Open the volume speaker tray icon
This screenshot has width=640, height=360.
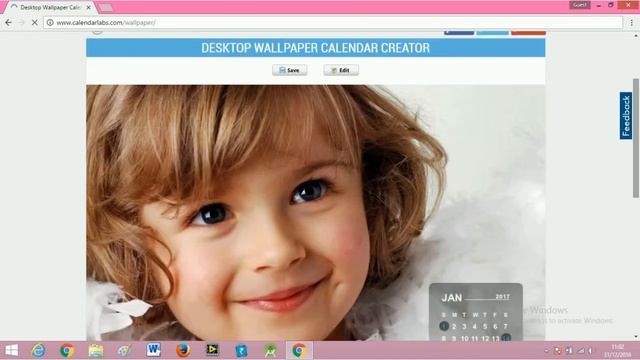[x=591, y=351]
